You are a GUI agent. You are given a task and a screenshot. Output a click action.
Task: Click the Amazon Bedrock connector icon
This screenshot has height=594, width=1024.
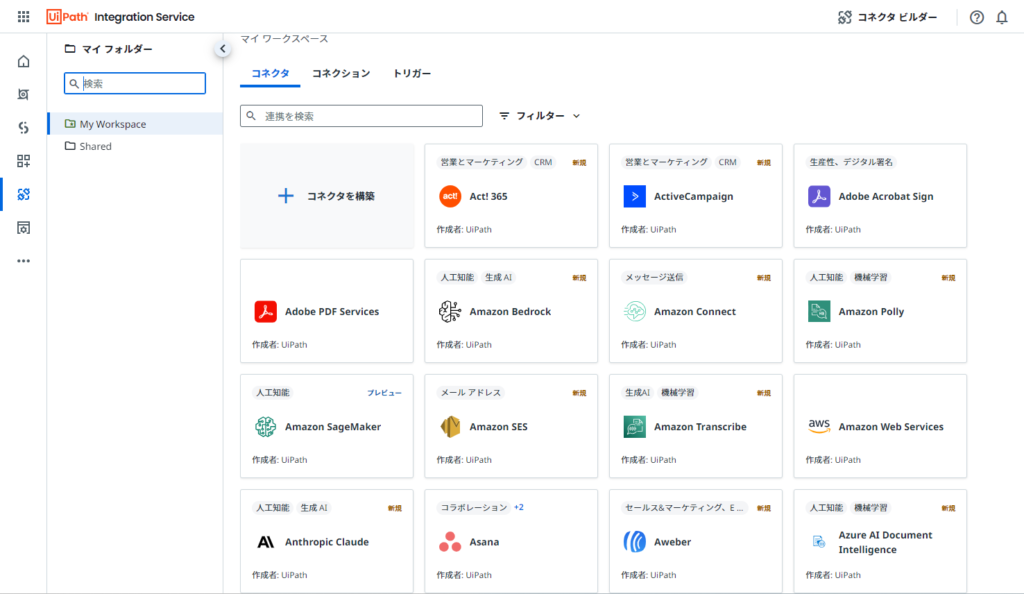point(450,312)
